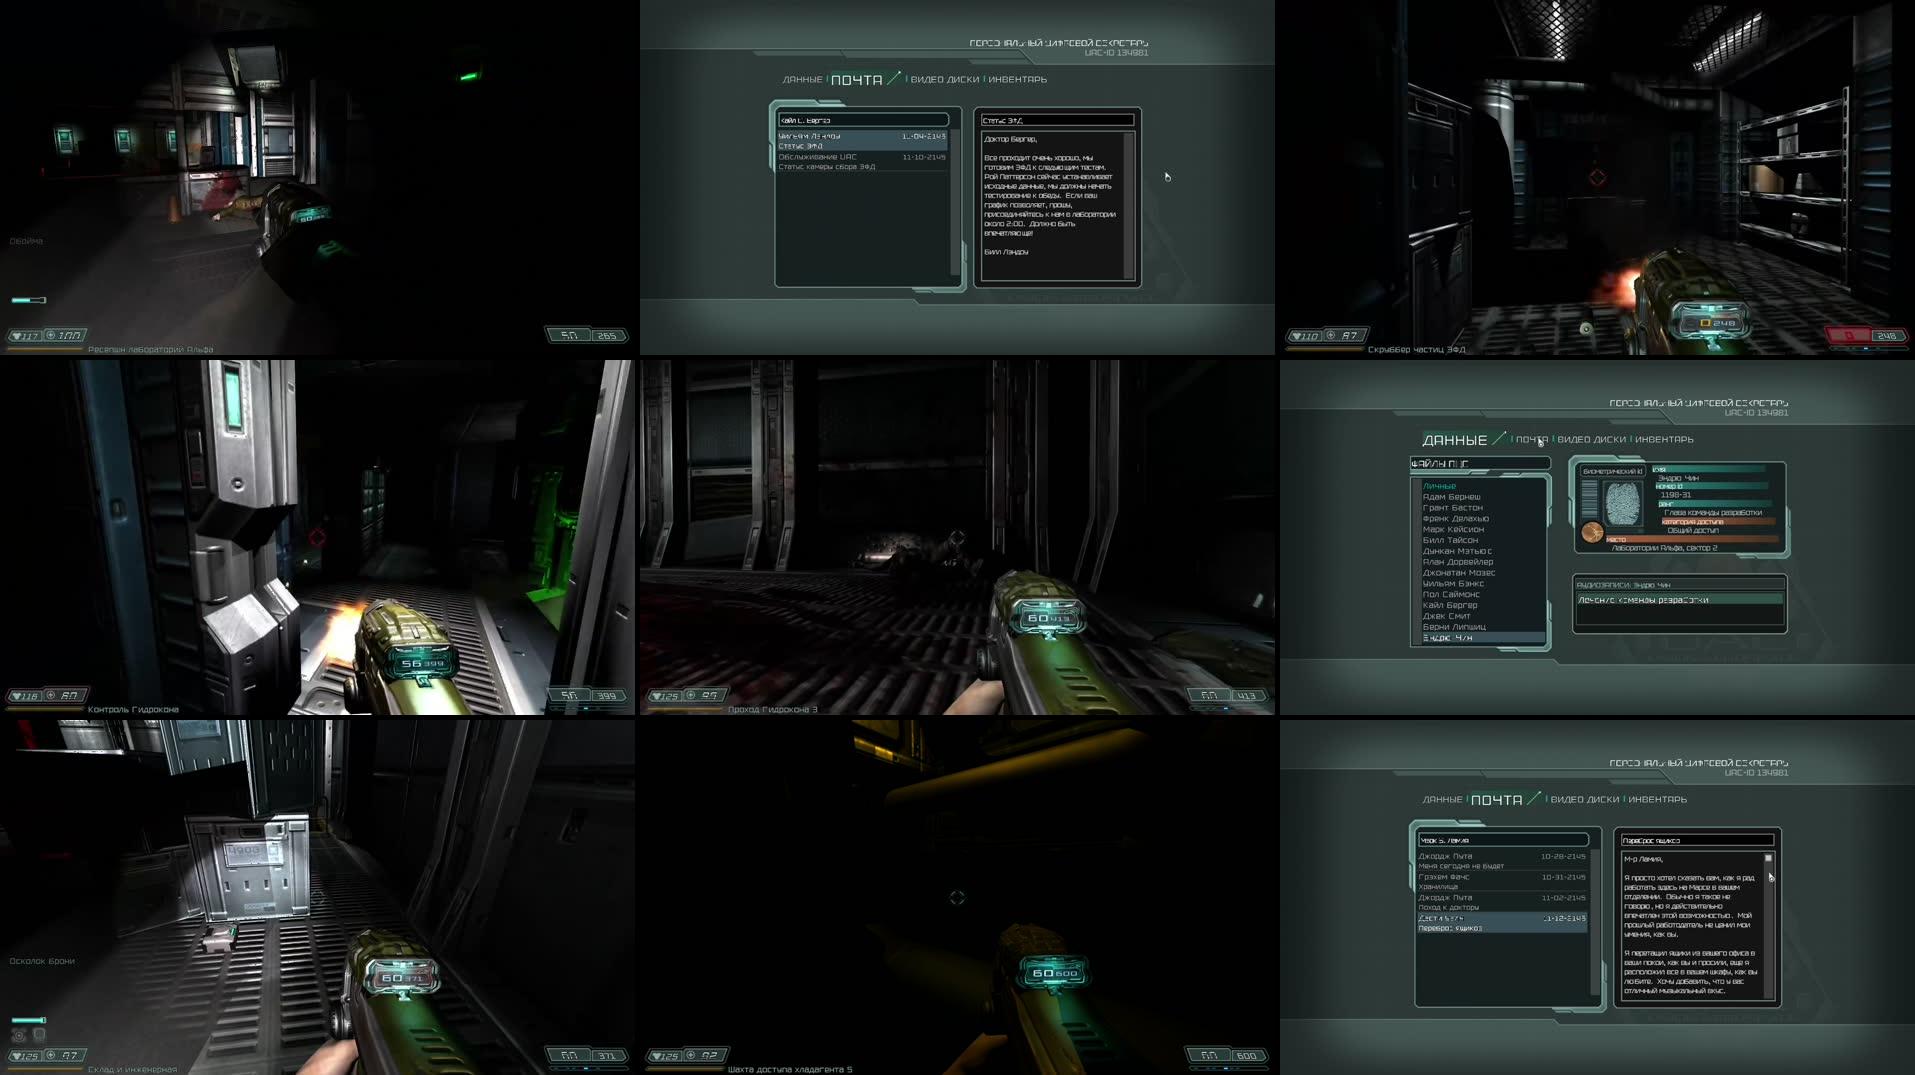Select highlighted Эндрю Чин file entry
This screenshot has width=1915, height=1075.
1482,638
